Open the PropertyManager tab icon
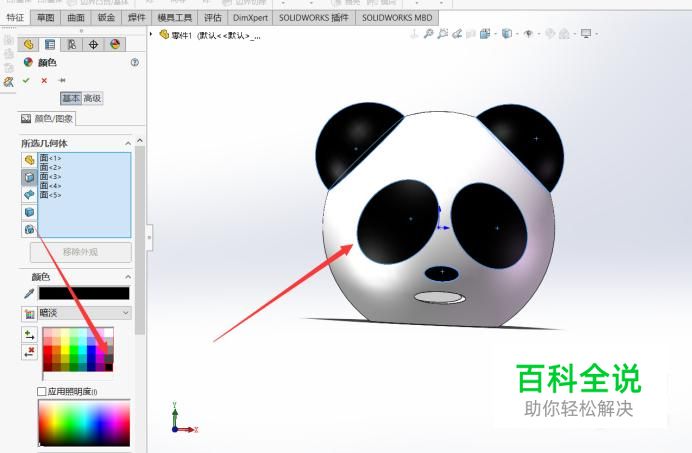692x453 pixels. coord(50,44)
